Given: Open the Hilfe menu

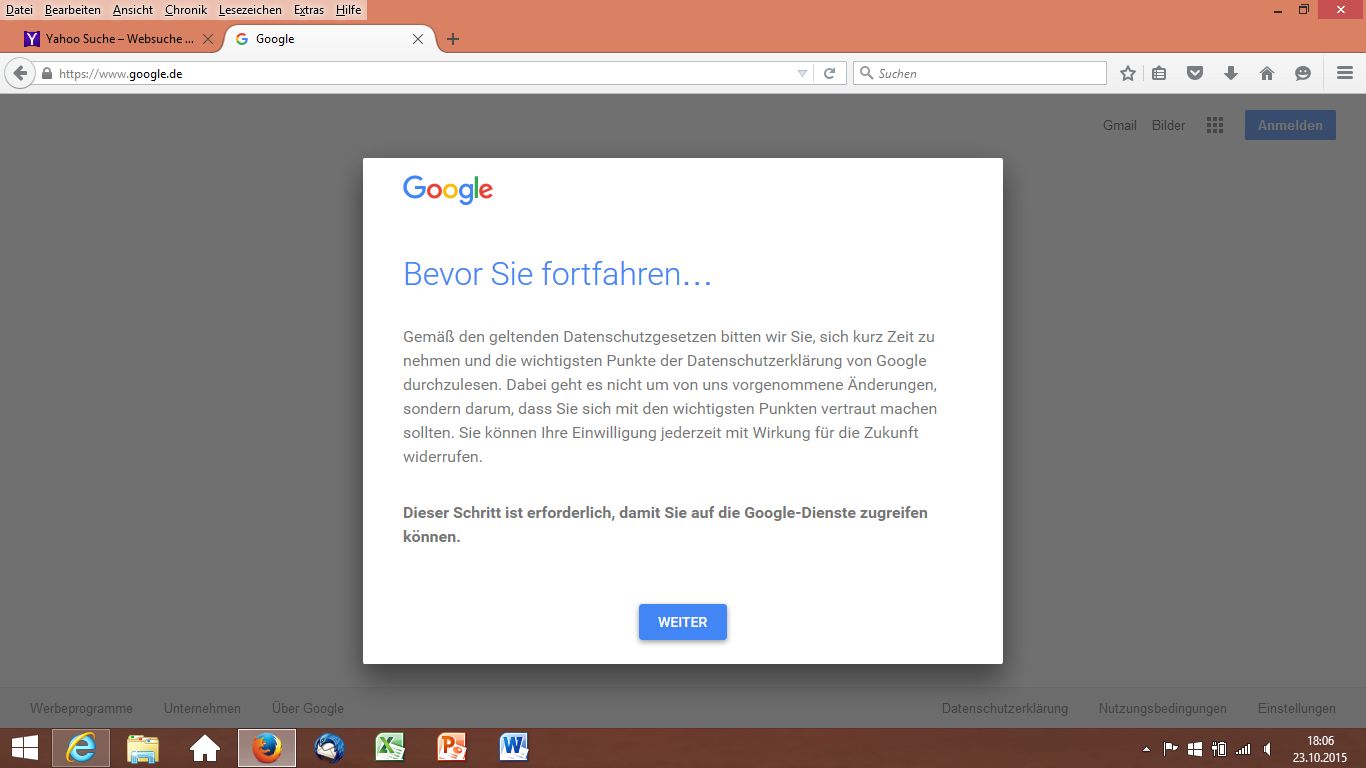Looking at the screenshot, I should tap(349, 10).
